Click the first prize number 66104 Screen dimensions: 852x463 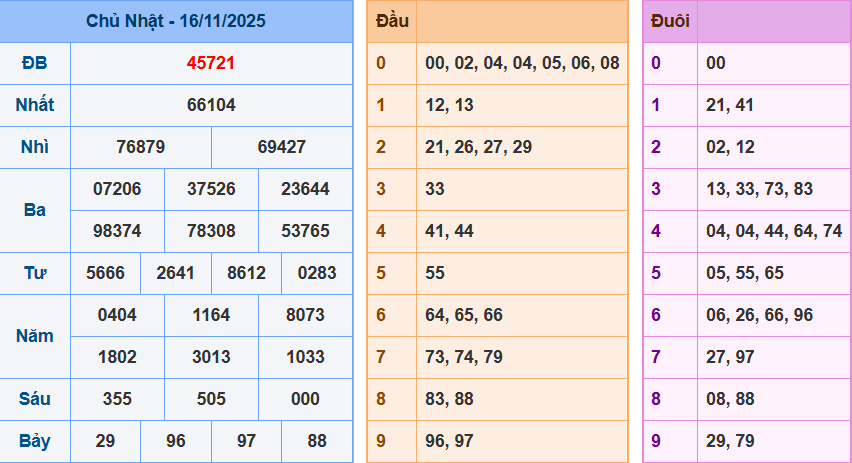coord(211,105)
